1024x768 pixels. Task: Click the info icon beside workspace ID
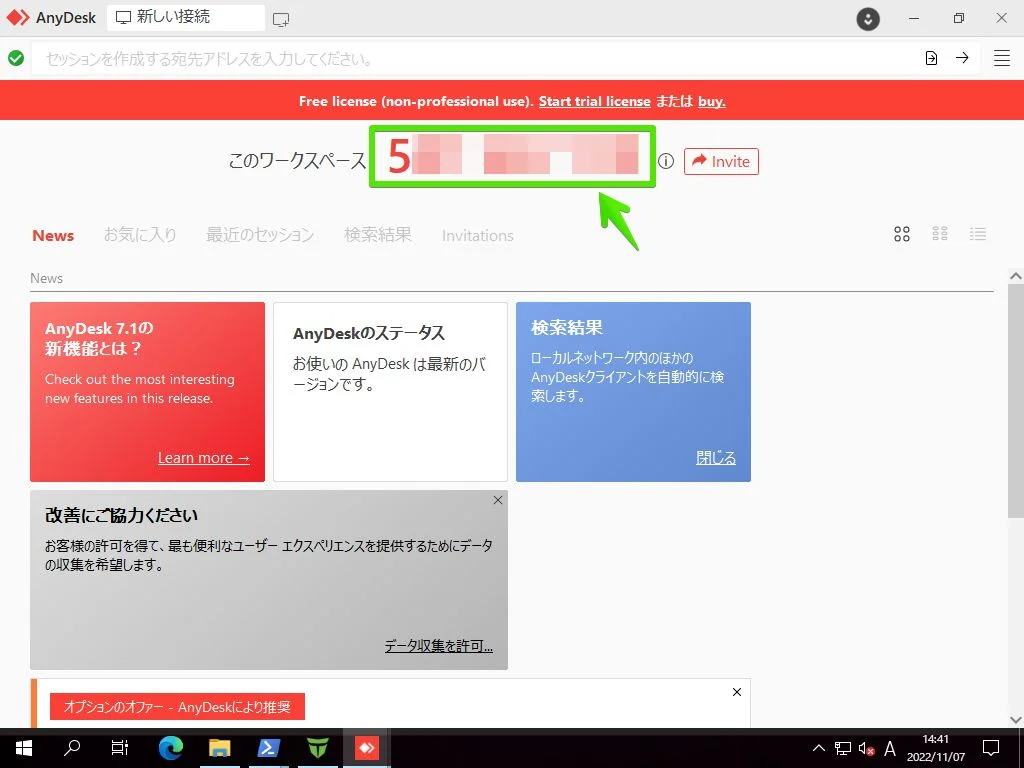(x=665, y=161)
